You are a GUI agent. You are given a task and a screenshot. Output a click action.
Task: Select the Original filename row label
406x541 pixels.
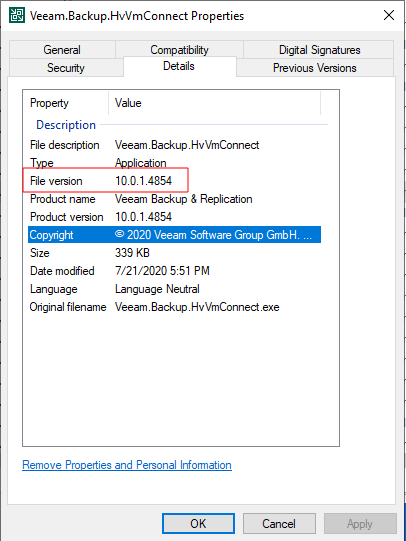[x=68, y=307]
